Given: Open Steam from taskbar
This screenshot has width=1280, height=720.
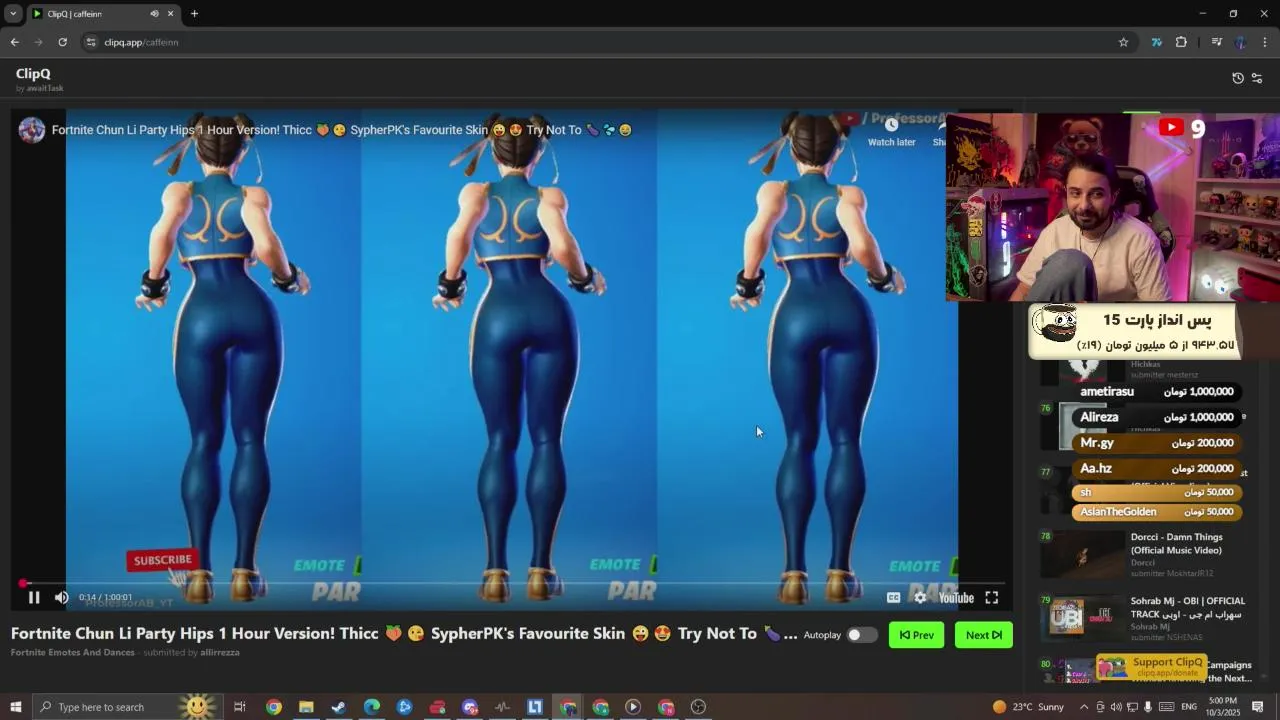Looking at the screenshot, I should (x=339, y=707).
